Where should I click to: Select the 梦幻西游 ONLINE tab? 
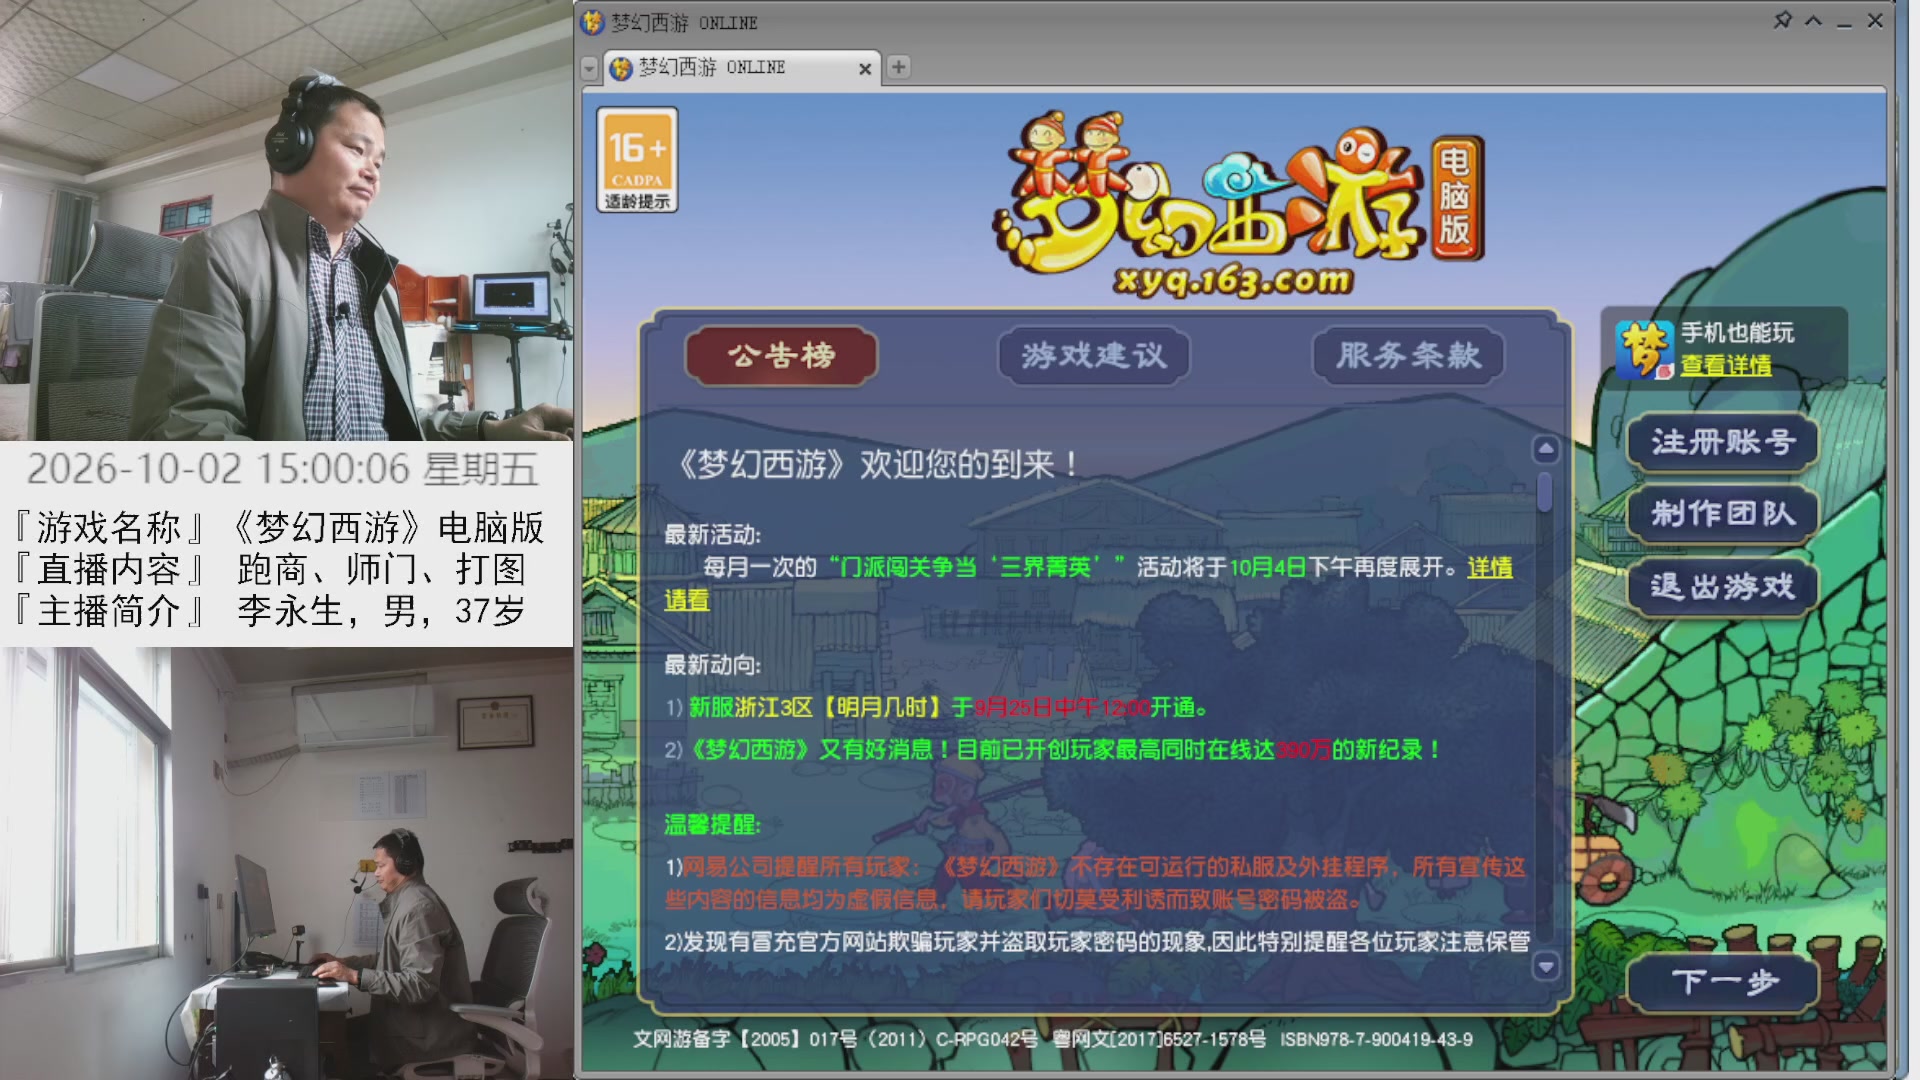740,68
